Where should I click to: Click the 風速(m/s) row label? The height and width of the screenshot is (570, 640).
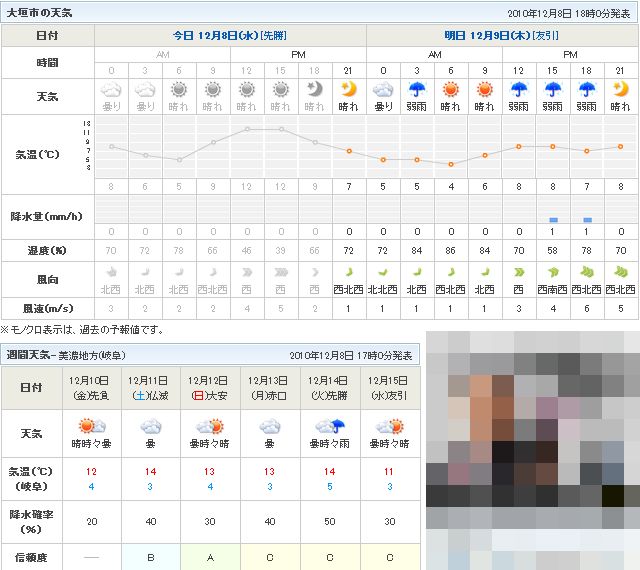coord(48,309)
